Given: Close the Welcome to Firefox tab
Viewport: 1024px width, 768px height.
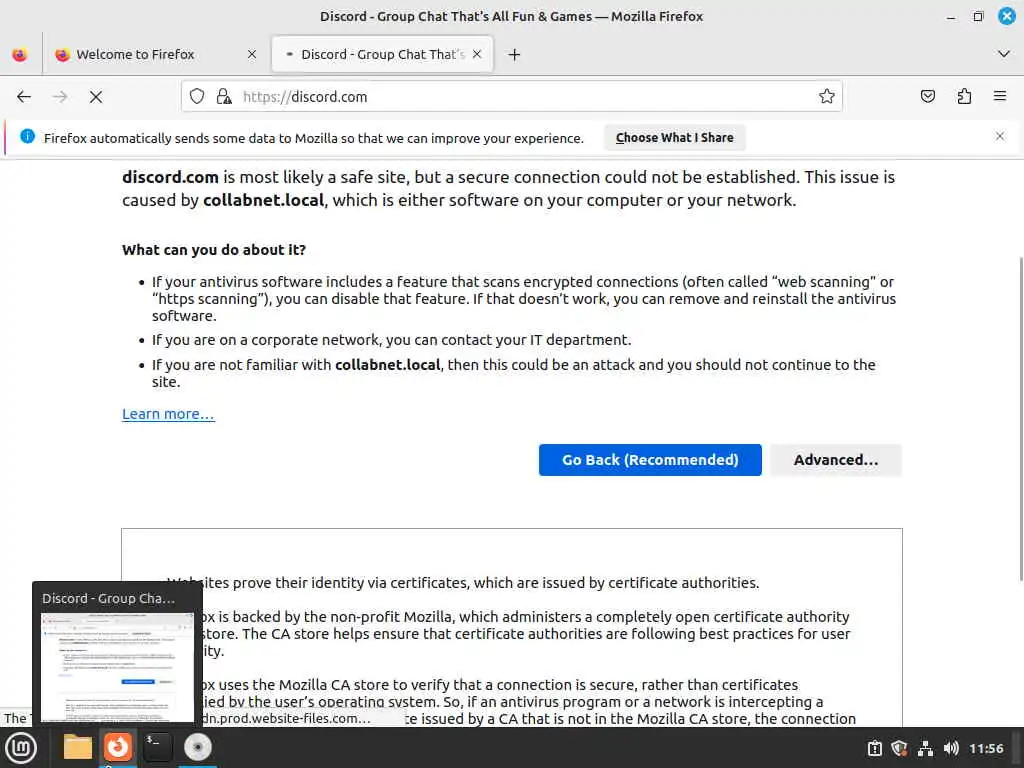Looking at the screenshot, I should (x=252, y=55).
